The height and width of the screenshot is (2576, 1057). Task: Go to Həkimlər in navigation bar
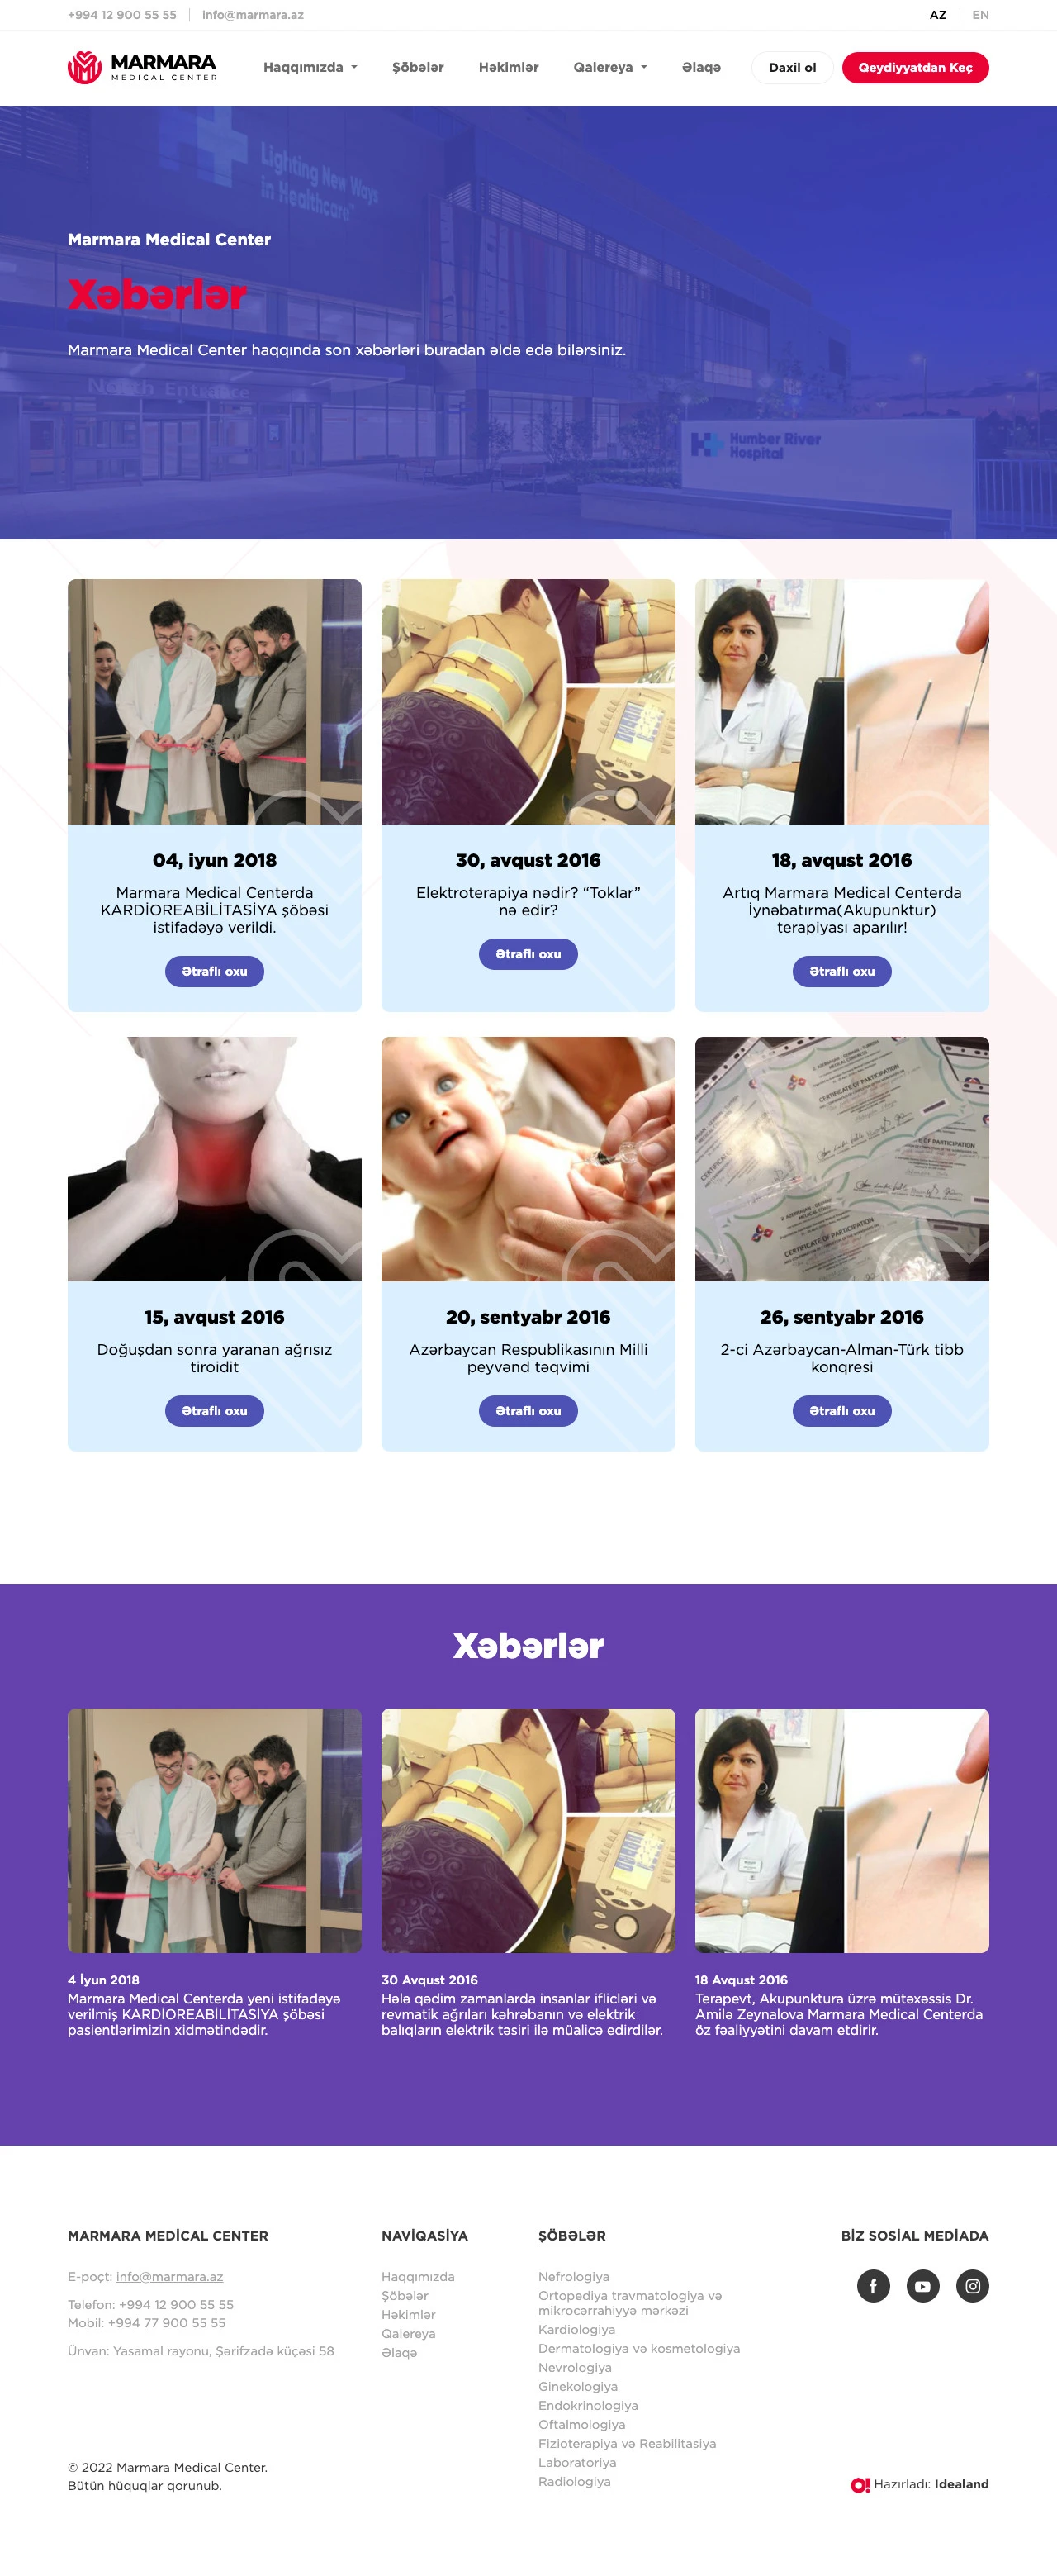[x=508, y=67]
